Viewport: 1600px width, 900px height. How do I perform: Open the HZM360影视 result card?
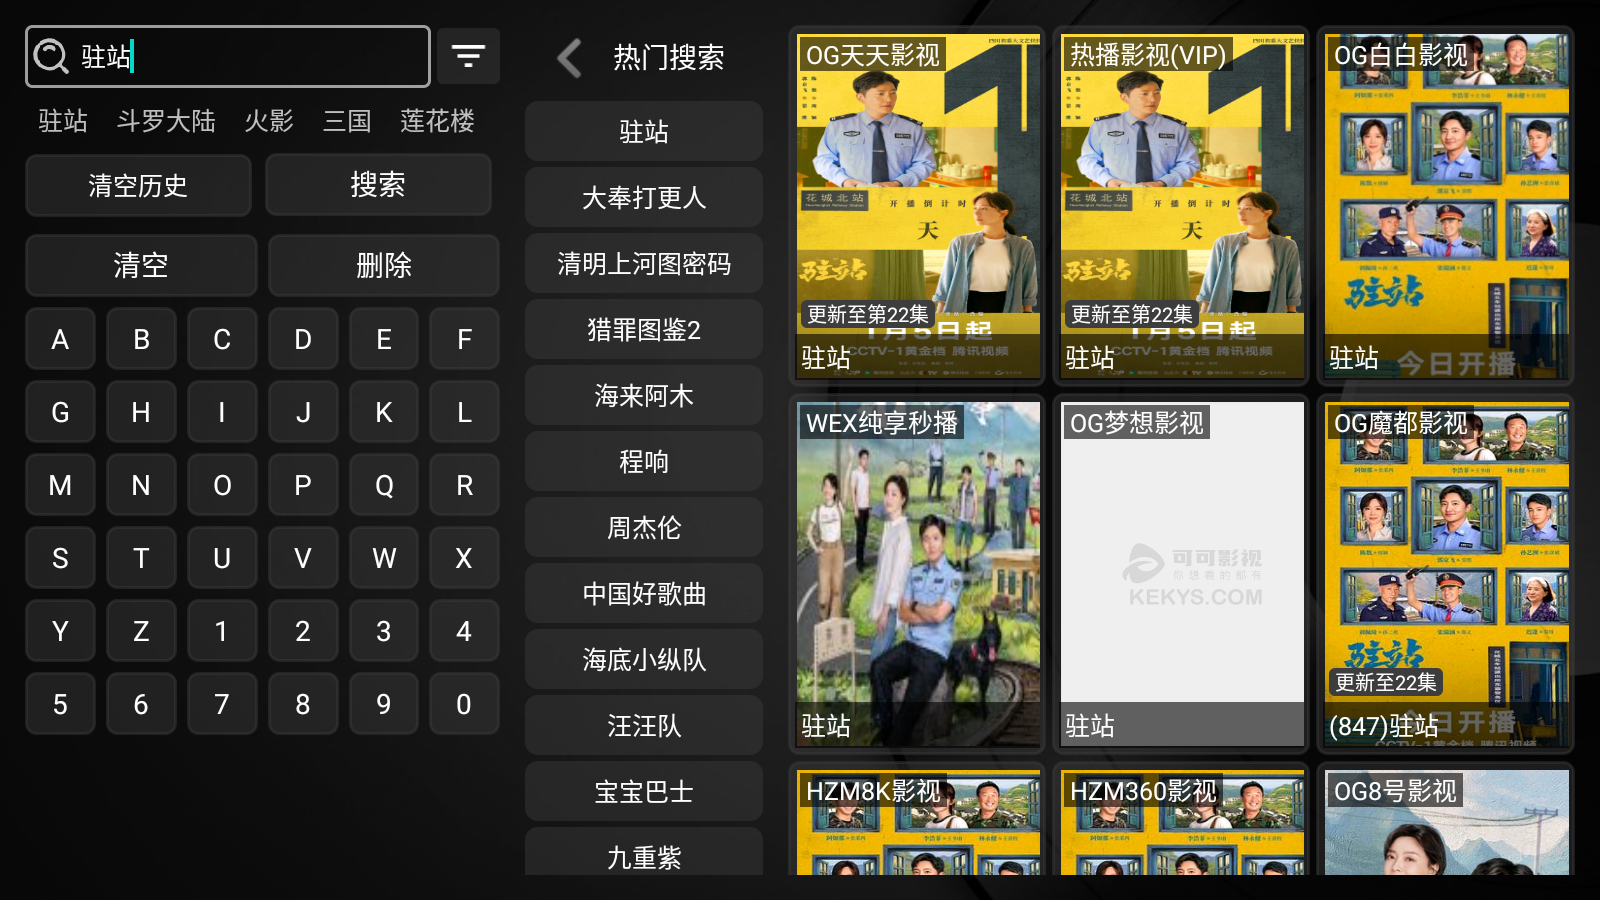[x=1182, y=820]
